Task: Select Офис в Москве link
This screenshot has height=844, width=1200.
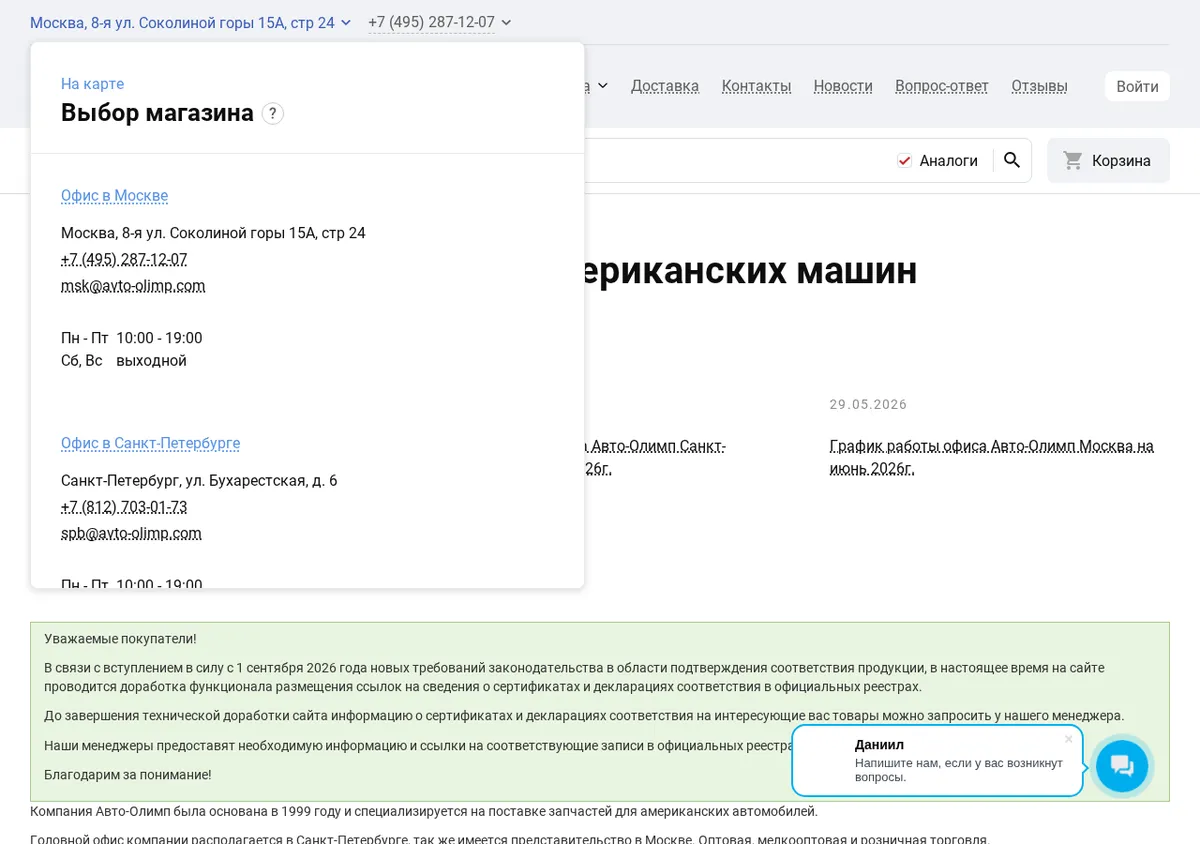Action: (114, 196)
